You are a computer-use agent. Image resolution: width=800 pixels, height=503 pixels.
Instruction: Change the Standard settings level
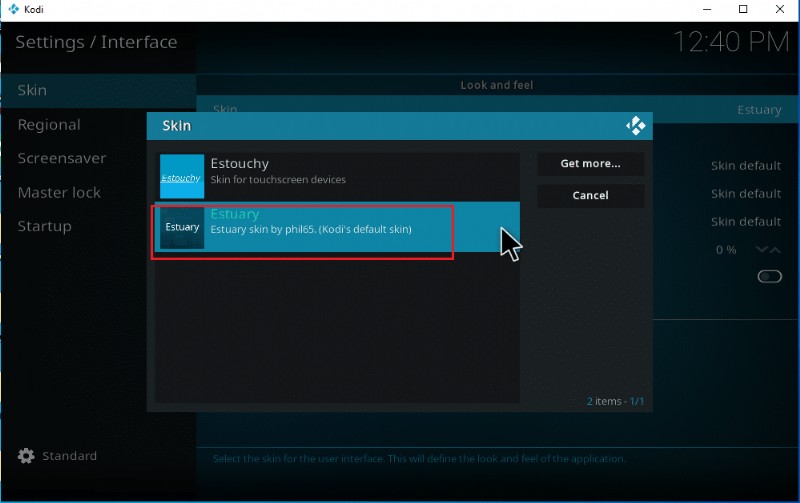tap(69, 456)
